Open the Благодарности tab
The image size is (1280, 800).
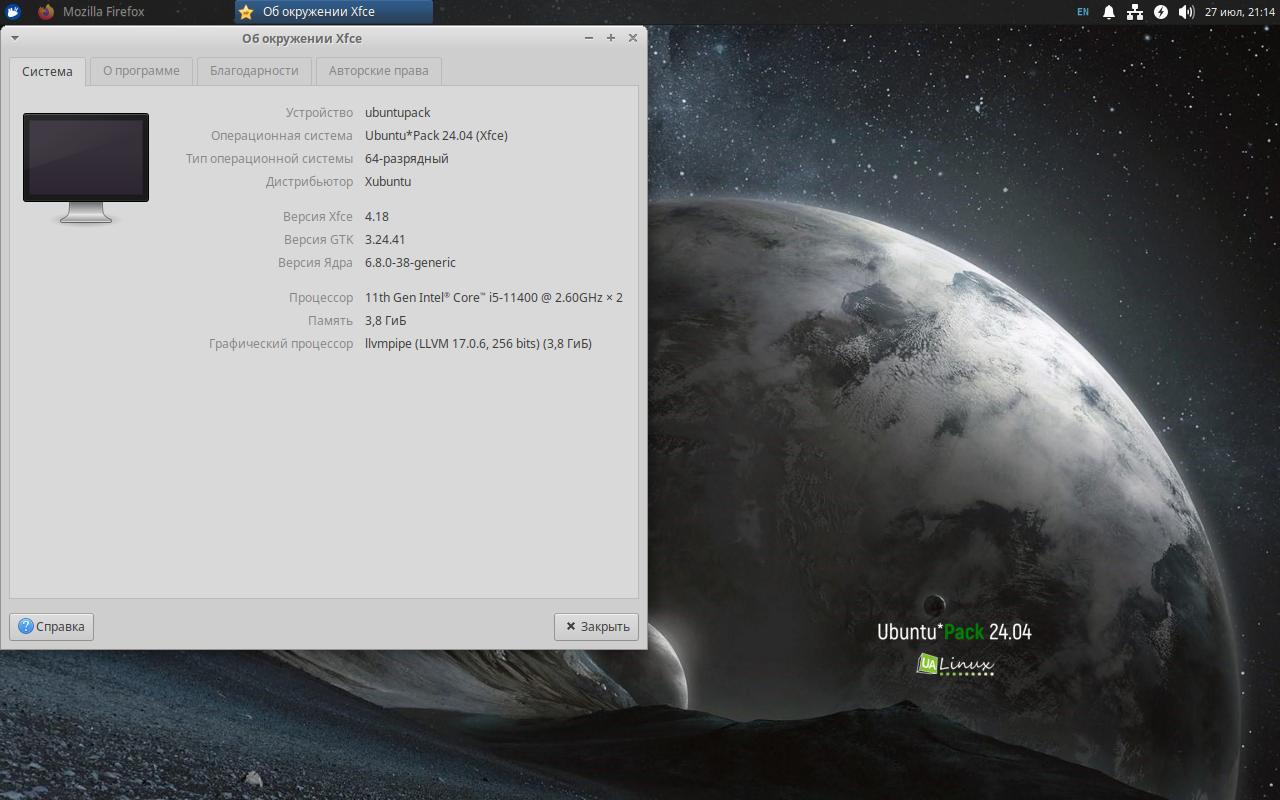[254, 71]
